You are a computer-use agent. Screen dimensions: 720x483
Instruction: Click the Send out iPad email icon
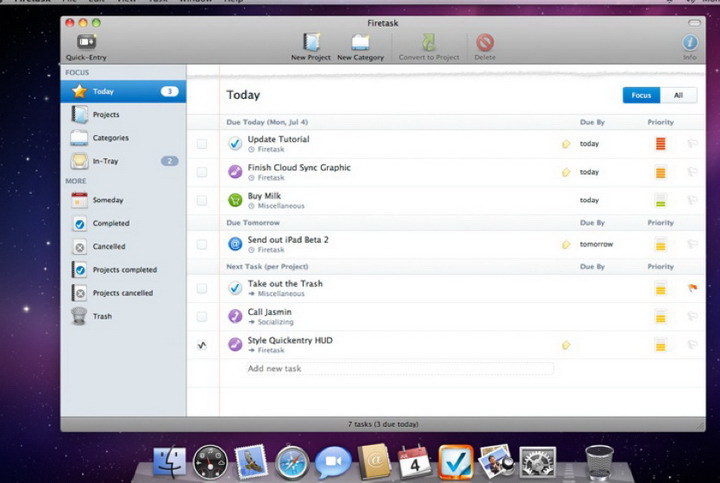[x=235, y=244]
